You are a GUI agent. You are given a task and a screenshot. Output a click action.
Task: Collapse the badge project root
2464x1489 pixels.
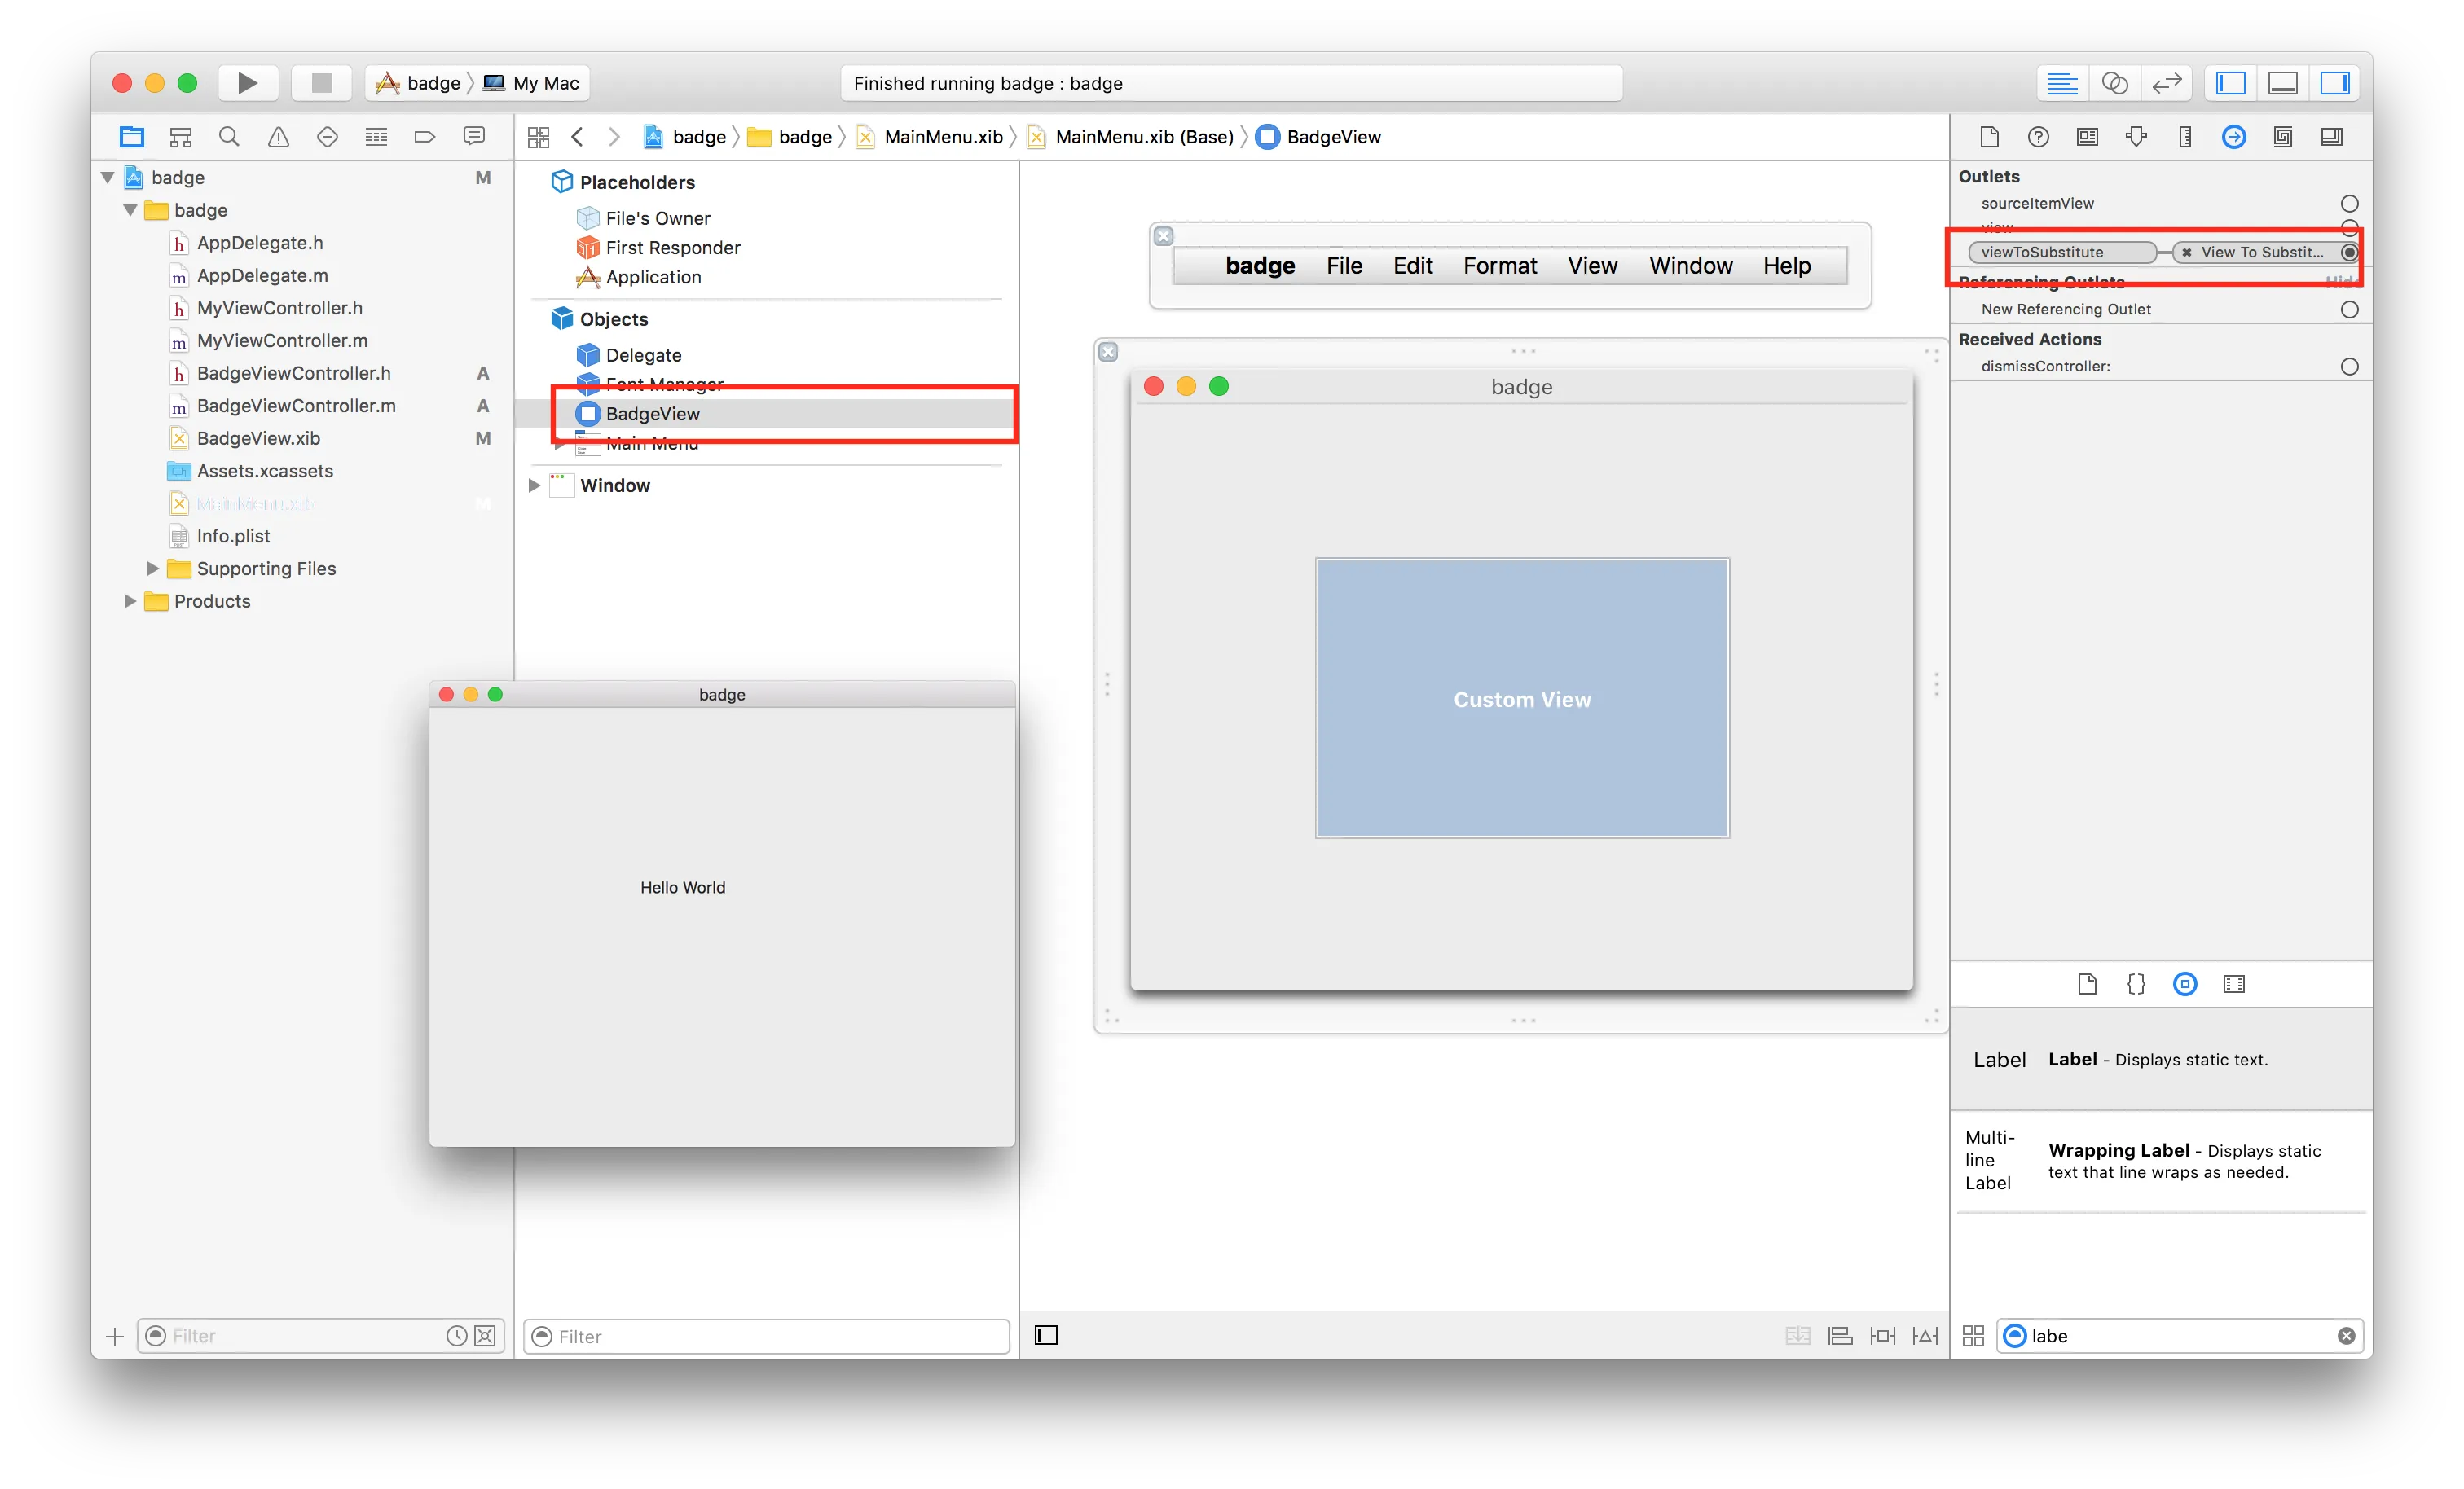click(x=108, y=177)
